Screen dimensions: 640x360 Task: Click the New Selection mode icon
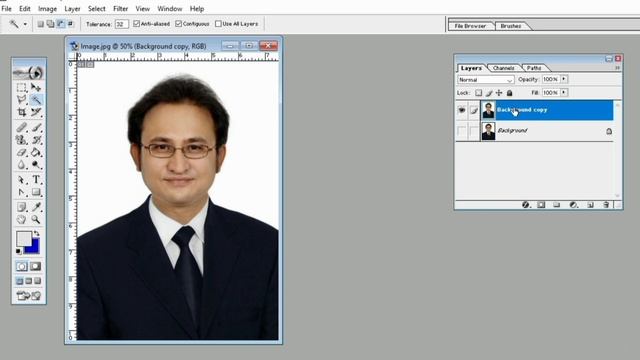point(40,24)
